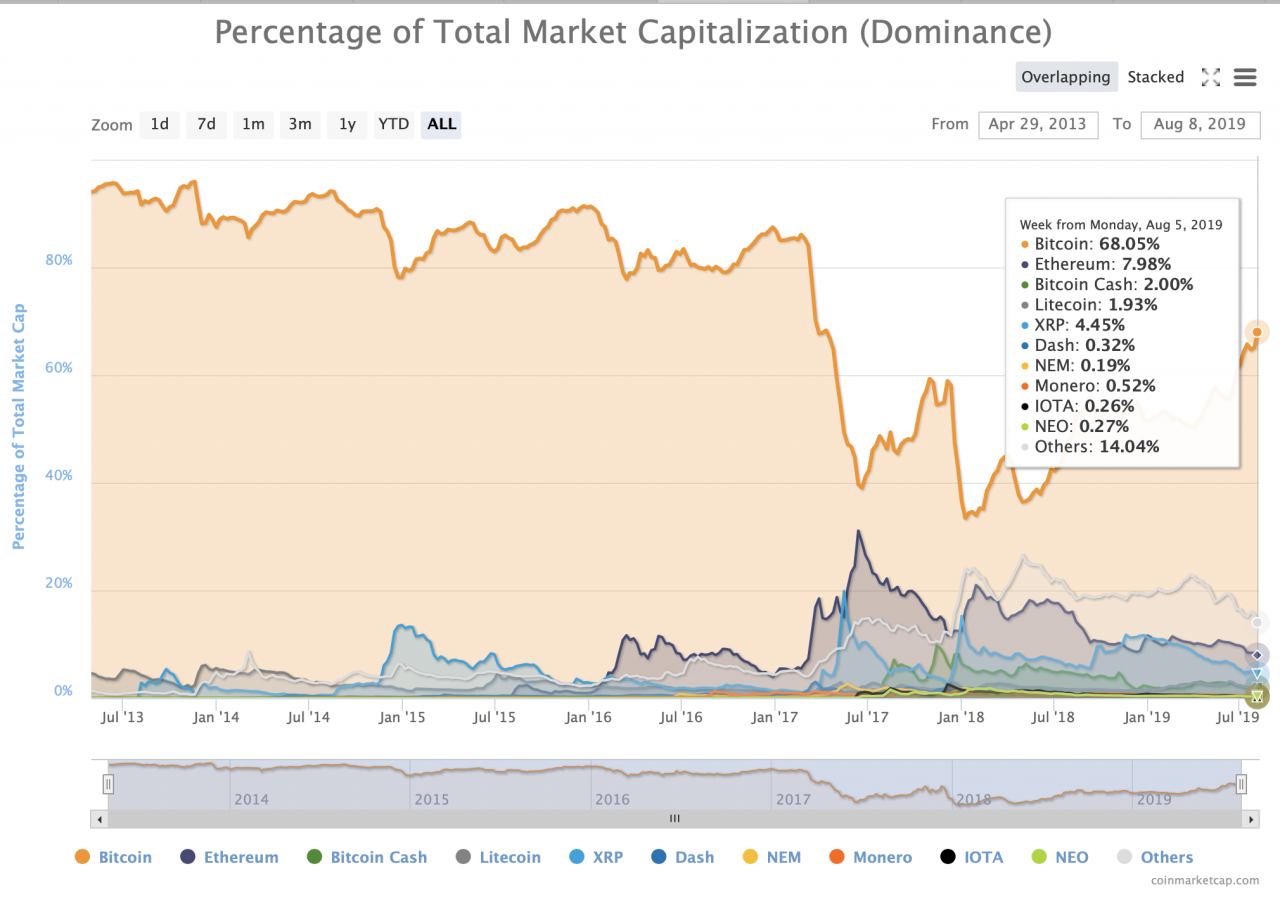Set zoom range to 1d
Viewport: 1280px width, 897px height.
(x=160, y=124)
